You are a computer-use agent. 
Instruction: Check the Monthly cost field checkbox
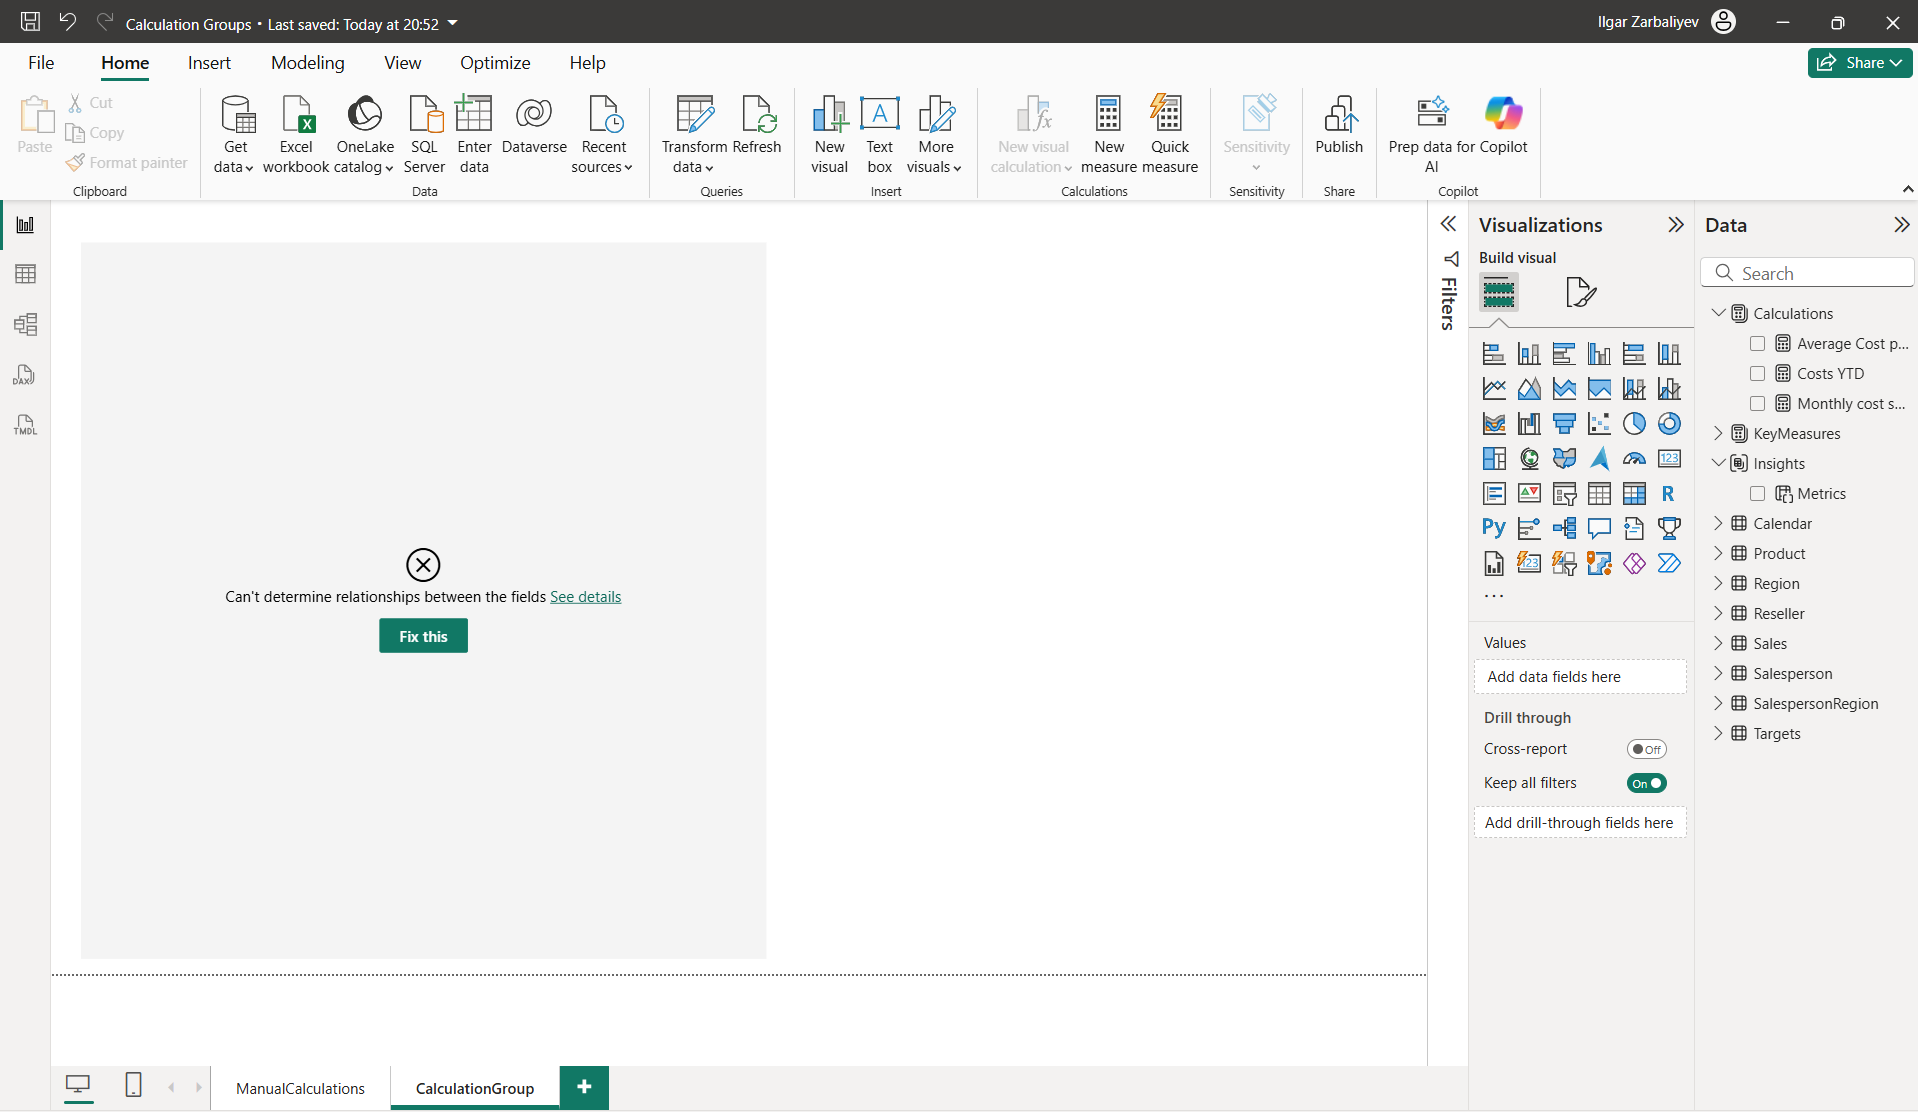pyautogui.click(x=1757, y=404)
